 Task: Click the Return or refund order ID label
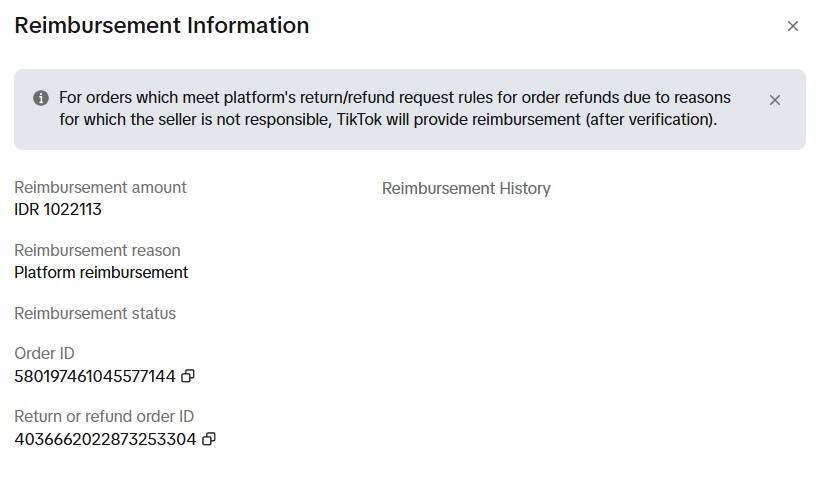[104, 416]
